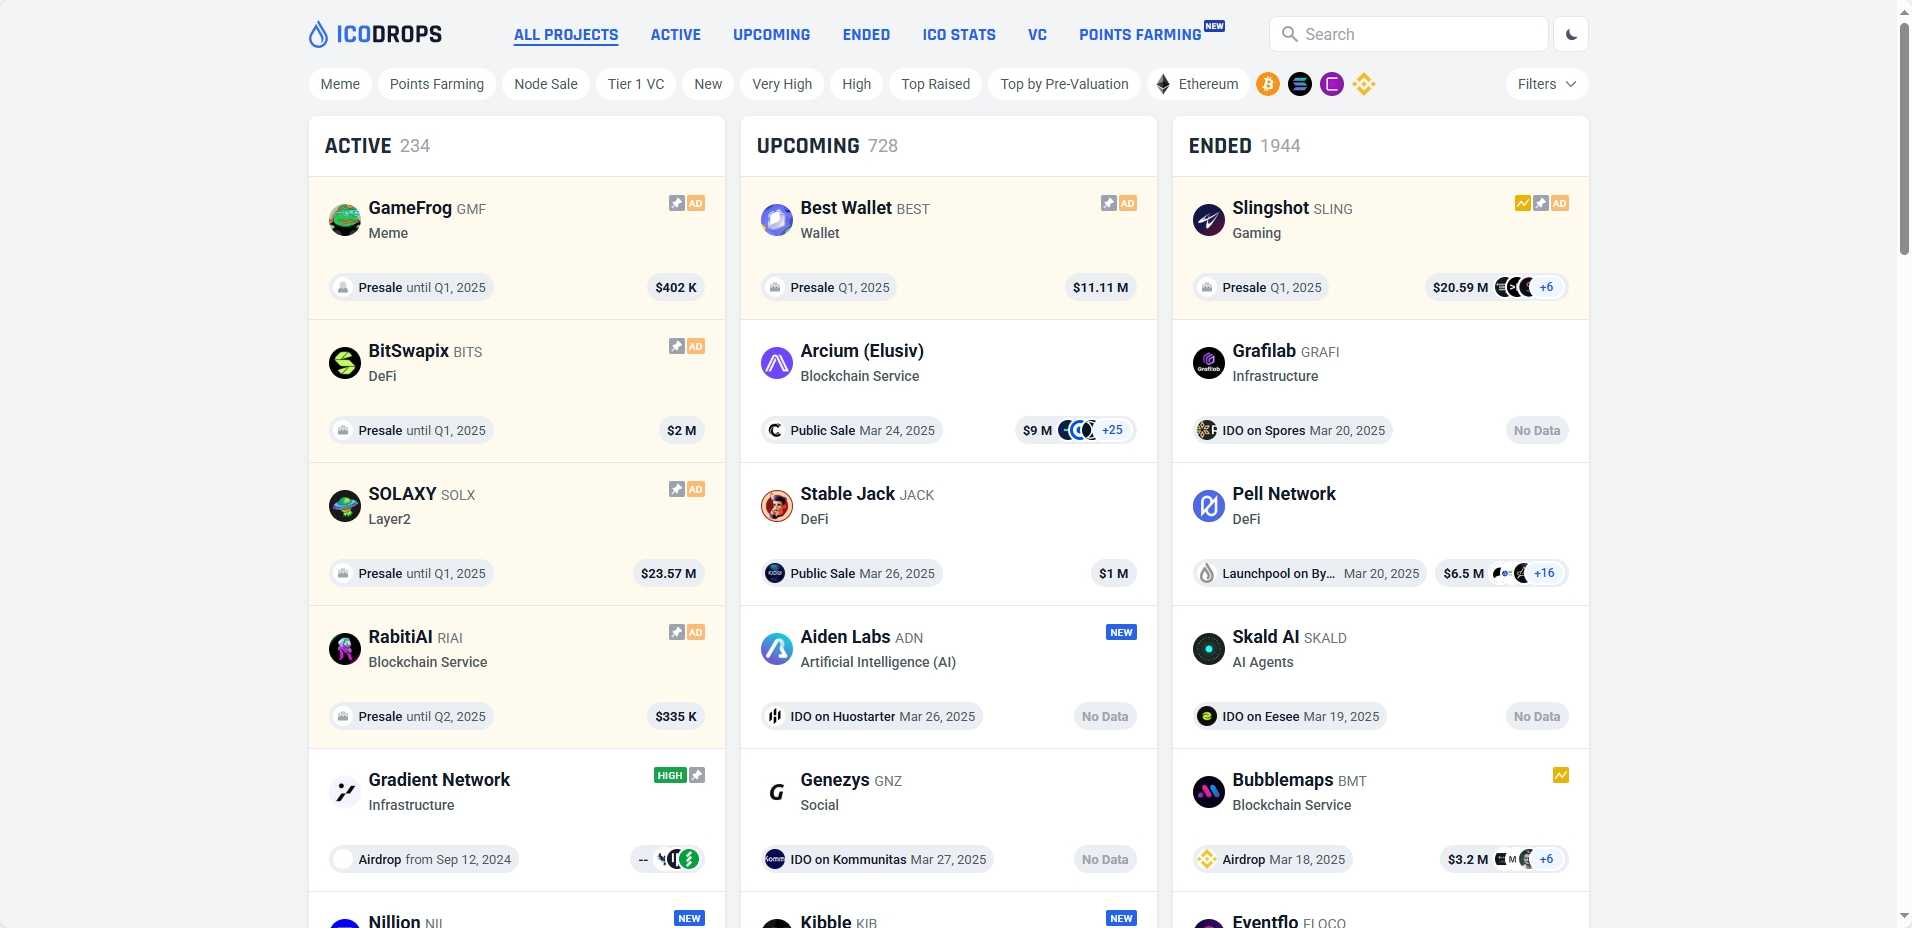Image resolution: width=1912 pixels, height=928 pixels.
Task: Select the Solana chain filter icon
Action: pyautogui.click(x=1299, y=84)
